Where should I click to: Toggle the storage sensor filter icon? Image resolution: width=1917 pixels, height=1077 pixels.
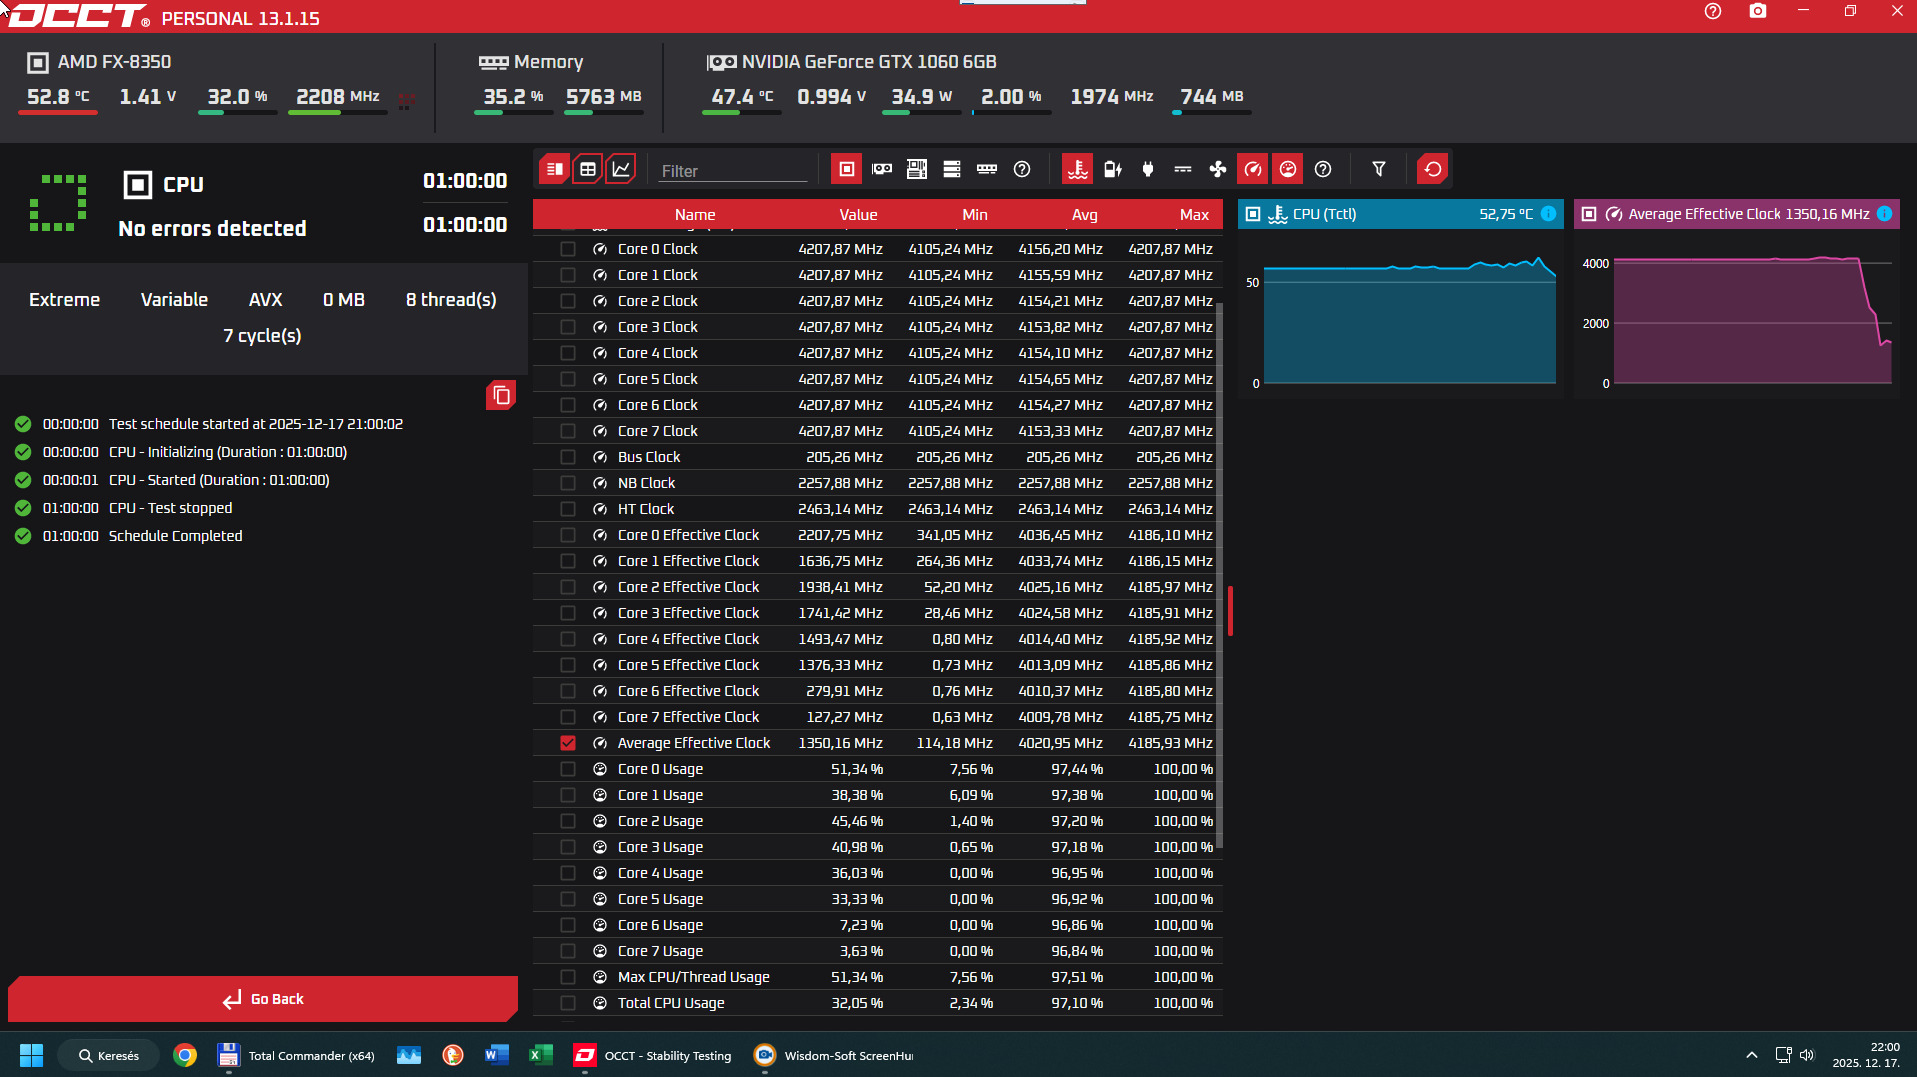(x=952, y=169)
